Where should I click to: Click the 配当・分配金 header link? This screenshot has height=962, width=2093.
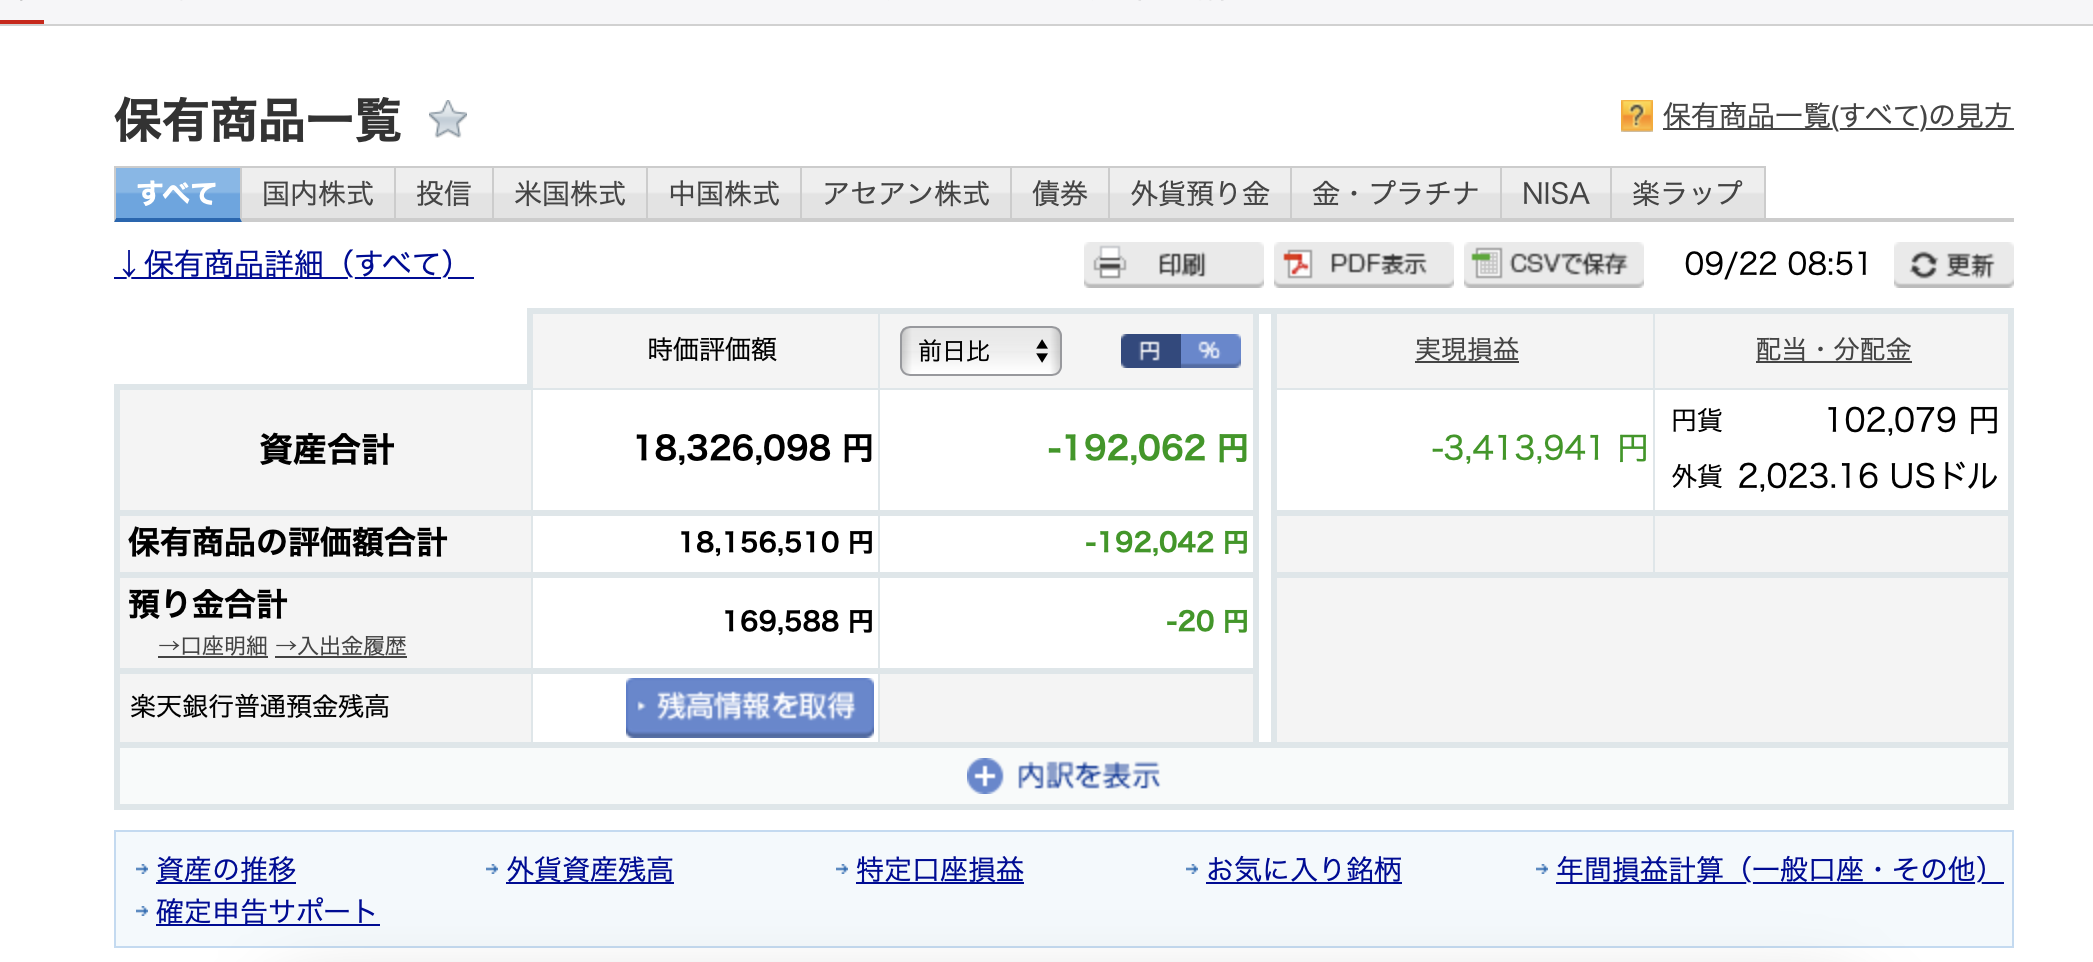1833,350
